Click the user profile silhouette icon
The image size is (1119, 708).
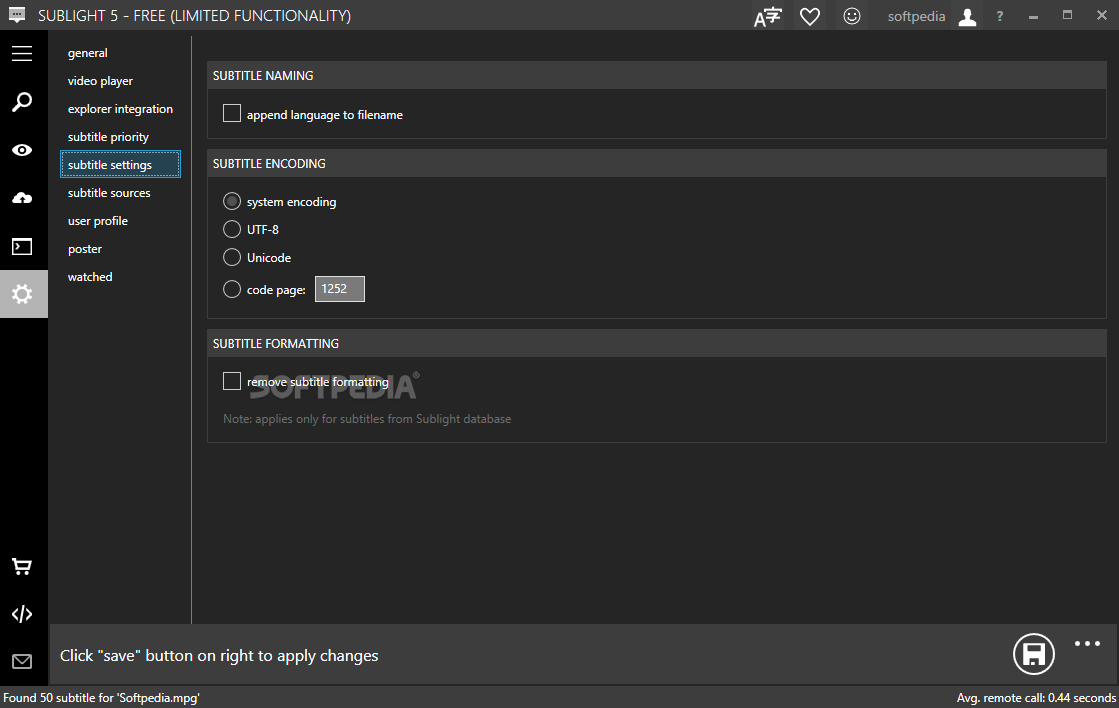pyautogui.click(x=968, y=16)
